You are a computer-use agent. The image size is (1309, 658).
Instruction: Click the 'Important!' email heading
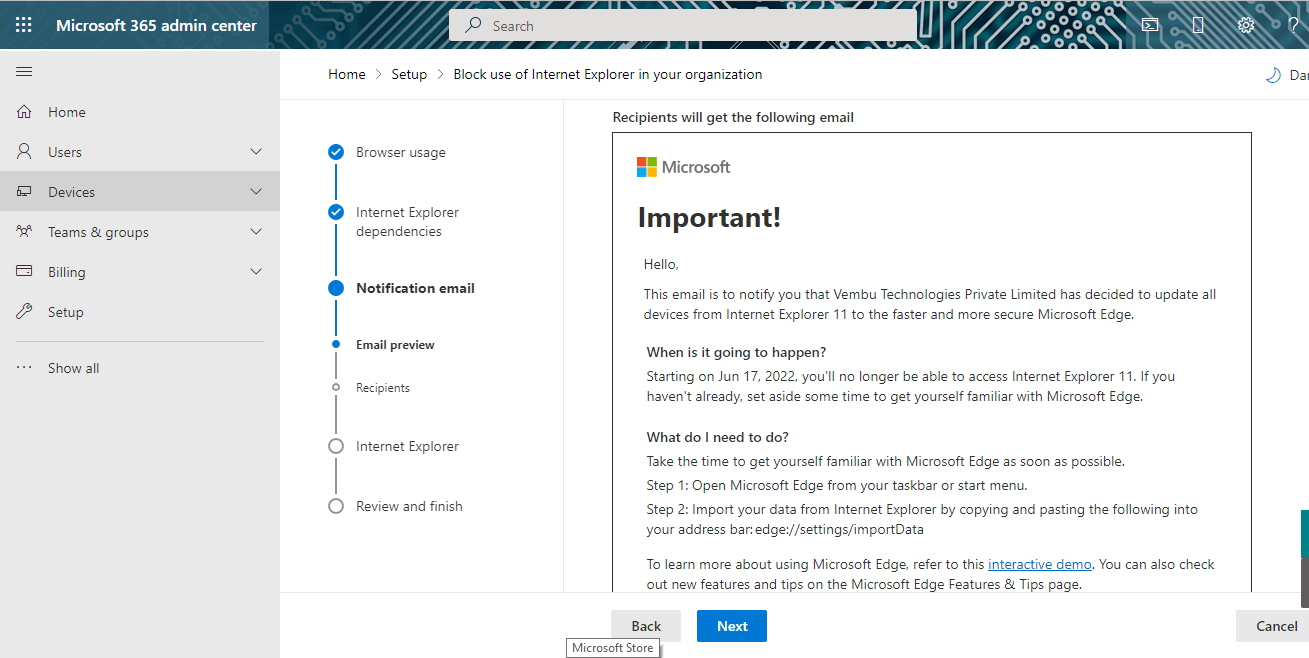[x=709, y=217]
